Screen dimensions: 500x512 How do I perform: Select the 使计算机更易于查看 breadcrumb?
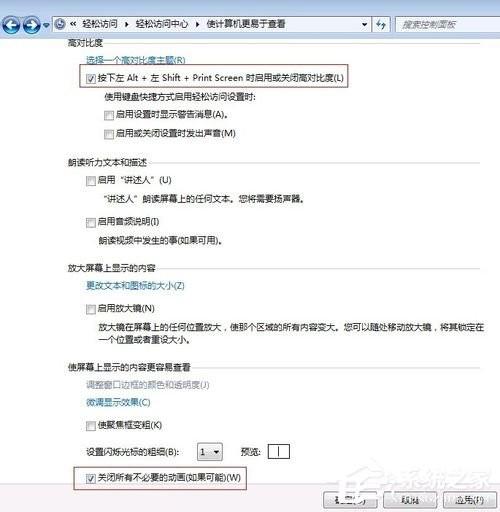click(x=246, y=24)
